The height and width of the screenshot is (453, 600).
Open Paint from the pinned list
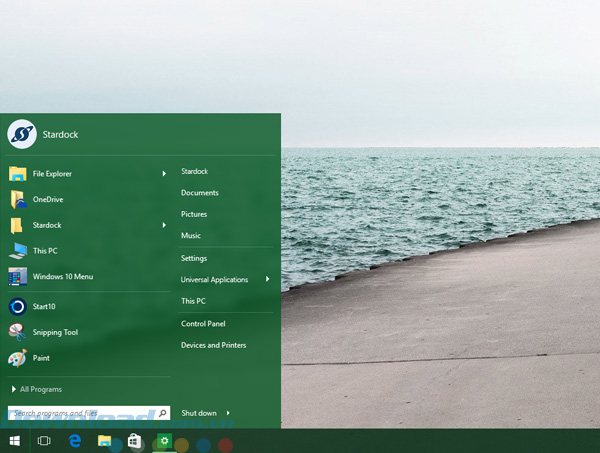pos(18,358)
